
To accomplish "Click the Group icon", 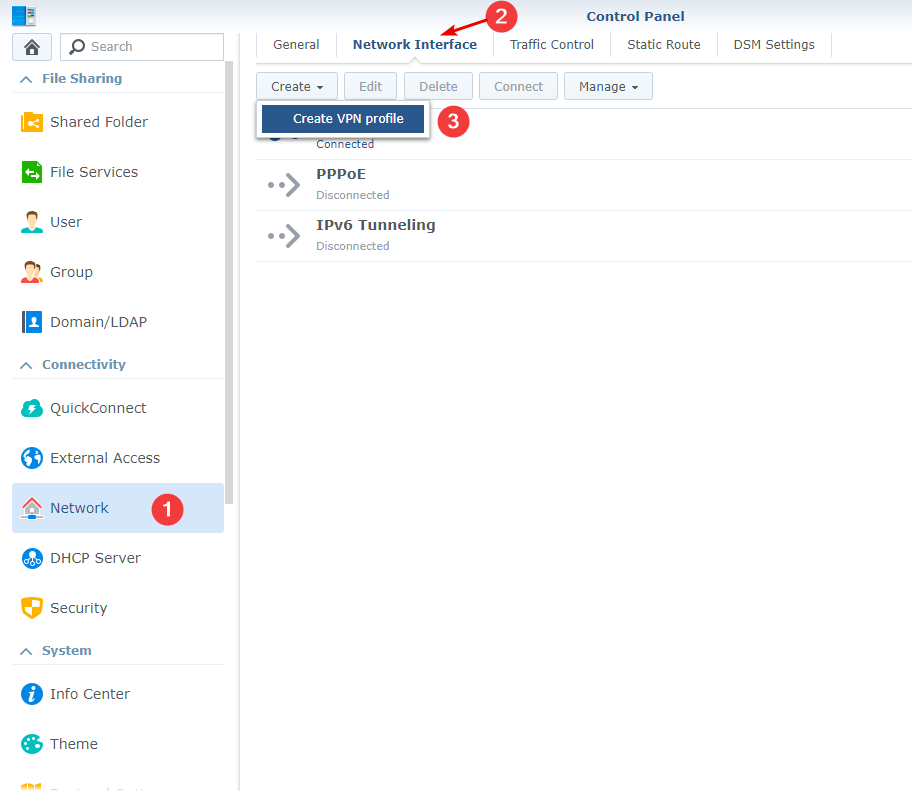I will (x=32, y=272).
